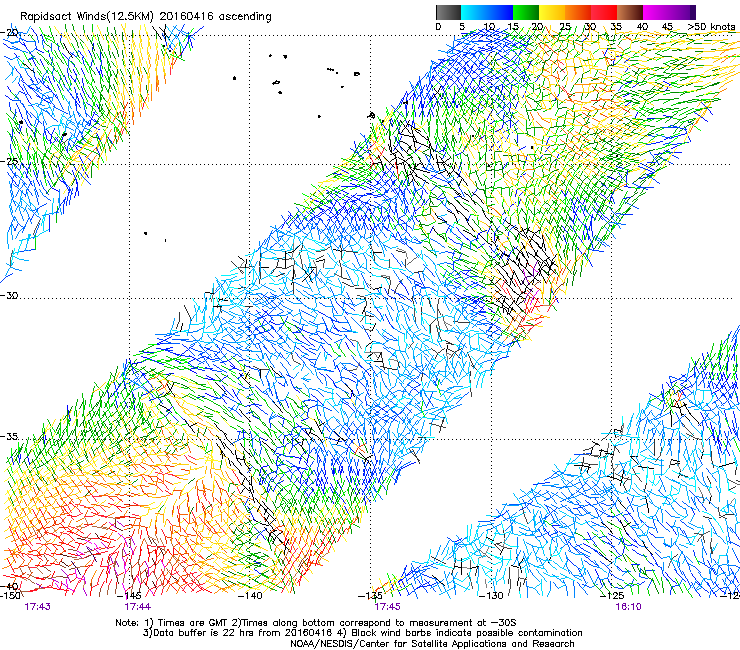The width and height of the screenshot is (740, 650).
Task: Click the '25' label under the color bar
Action: (564, 27)
